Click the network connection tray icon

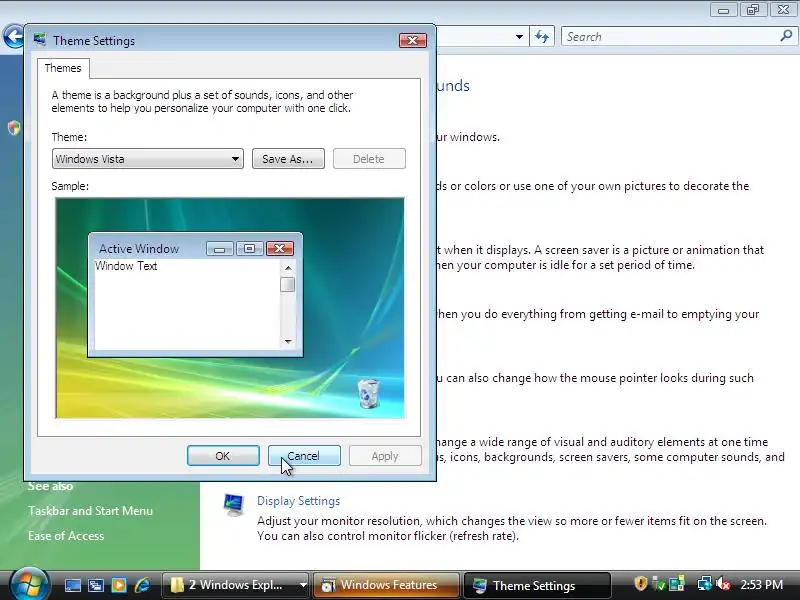click(x=705, y=584)
